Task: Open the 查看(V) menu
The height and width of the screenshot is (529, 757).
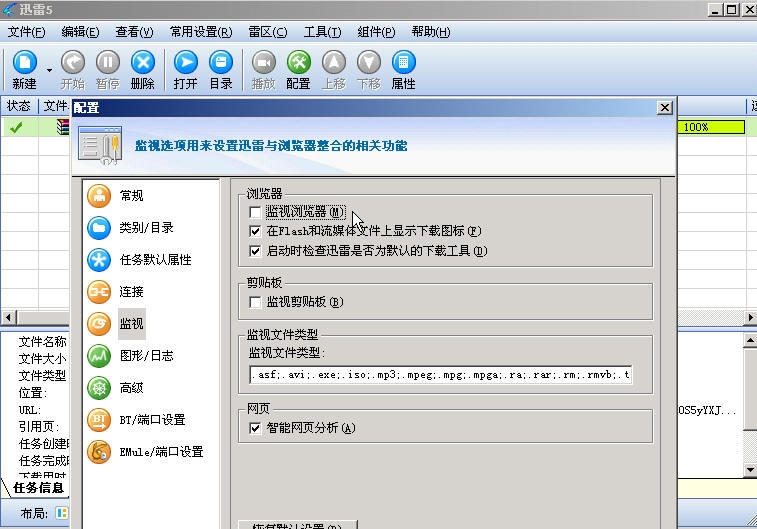Action: click(x=134, y=32)
